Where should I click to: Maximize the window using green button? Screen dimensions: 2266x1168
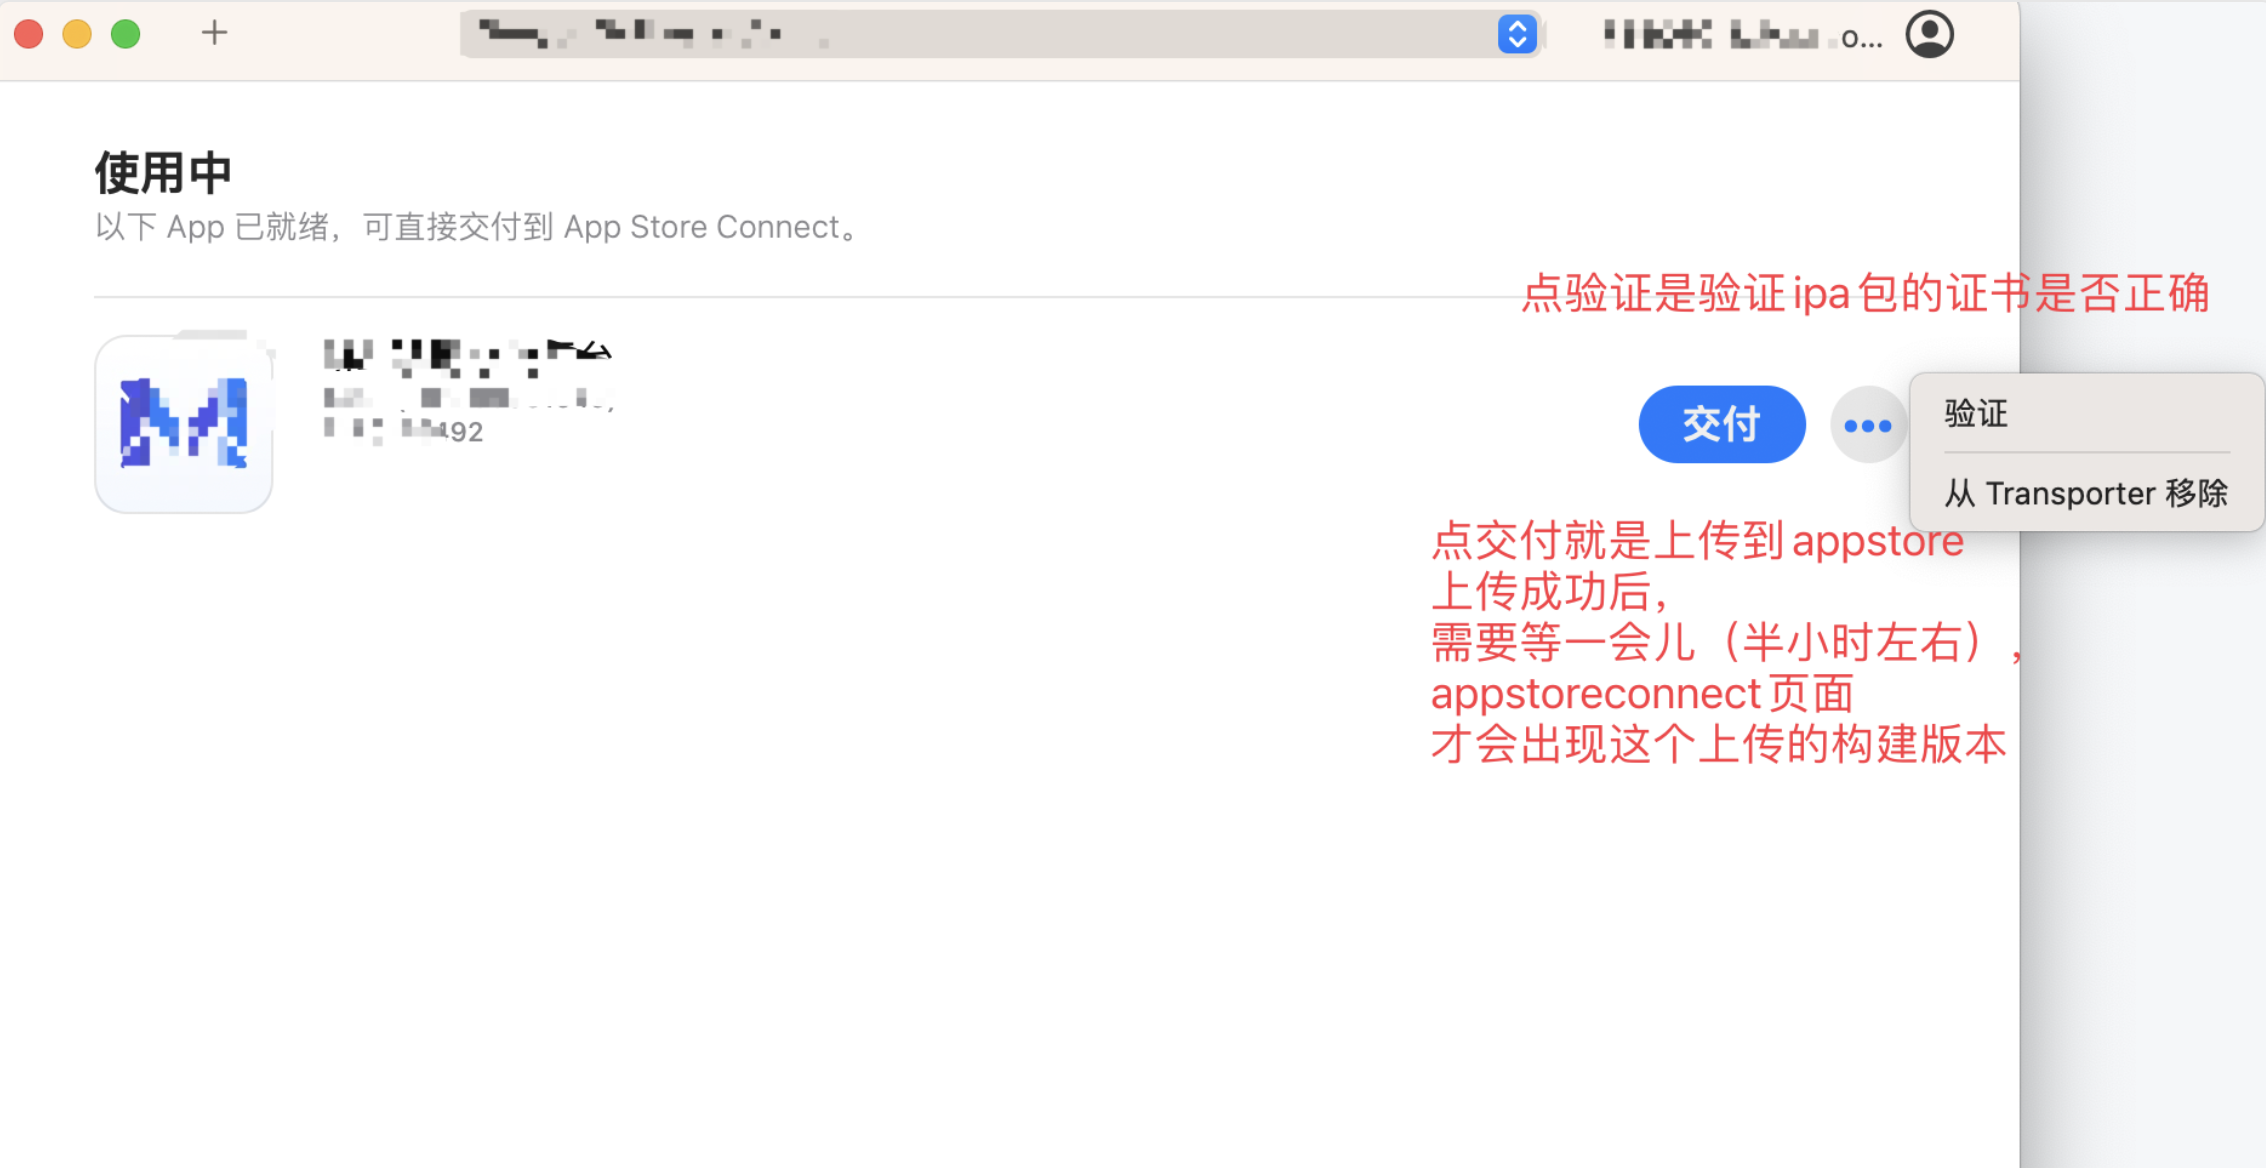[x=126, y=34]
